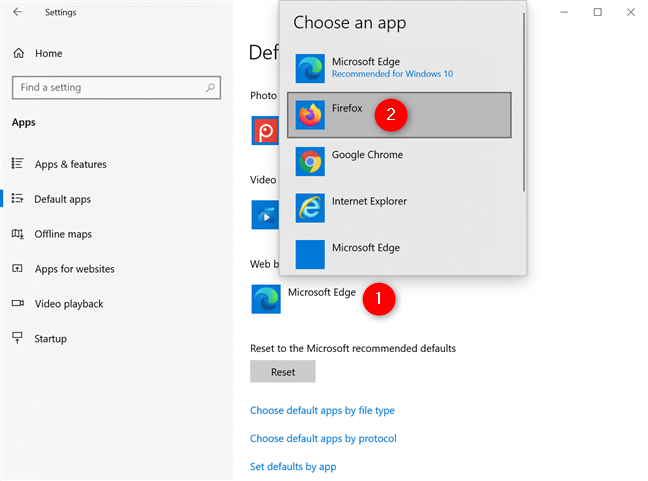Open Offline maps settings
Viewport: 648px width, 481px height.
[x=63, y=234]
